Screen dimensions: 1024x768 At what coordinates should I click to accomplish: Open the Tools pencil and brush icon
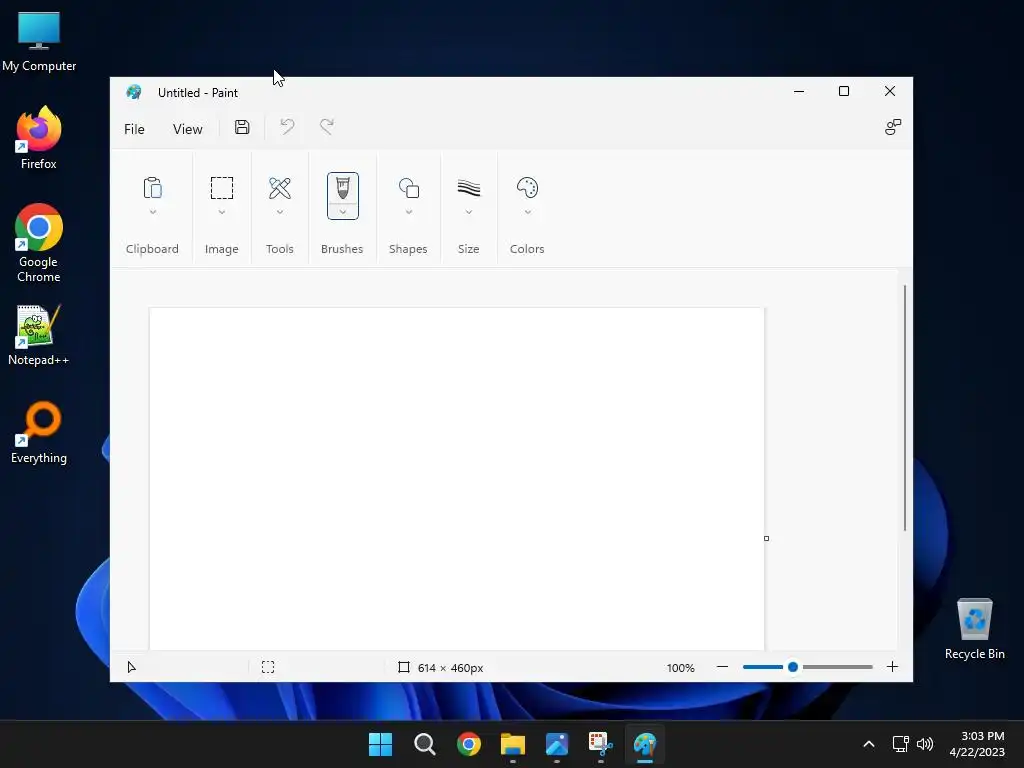[280, 188]
